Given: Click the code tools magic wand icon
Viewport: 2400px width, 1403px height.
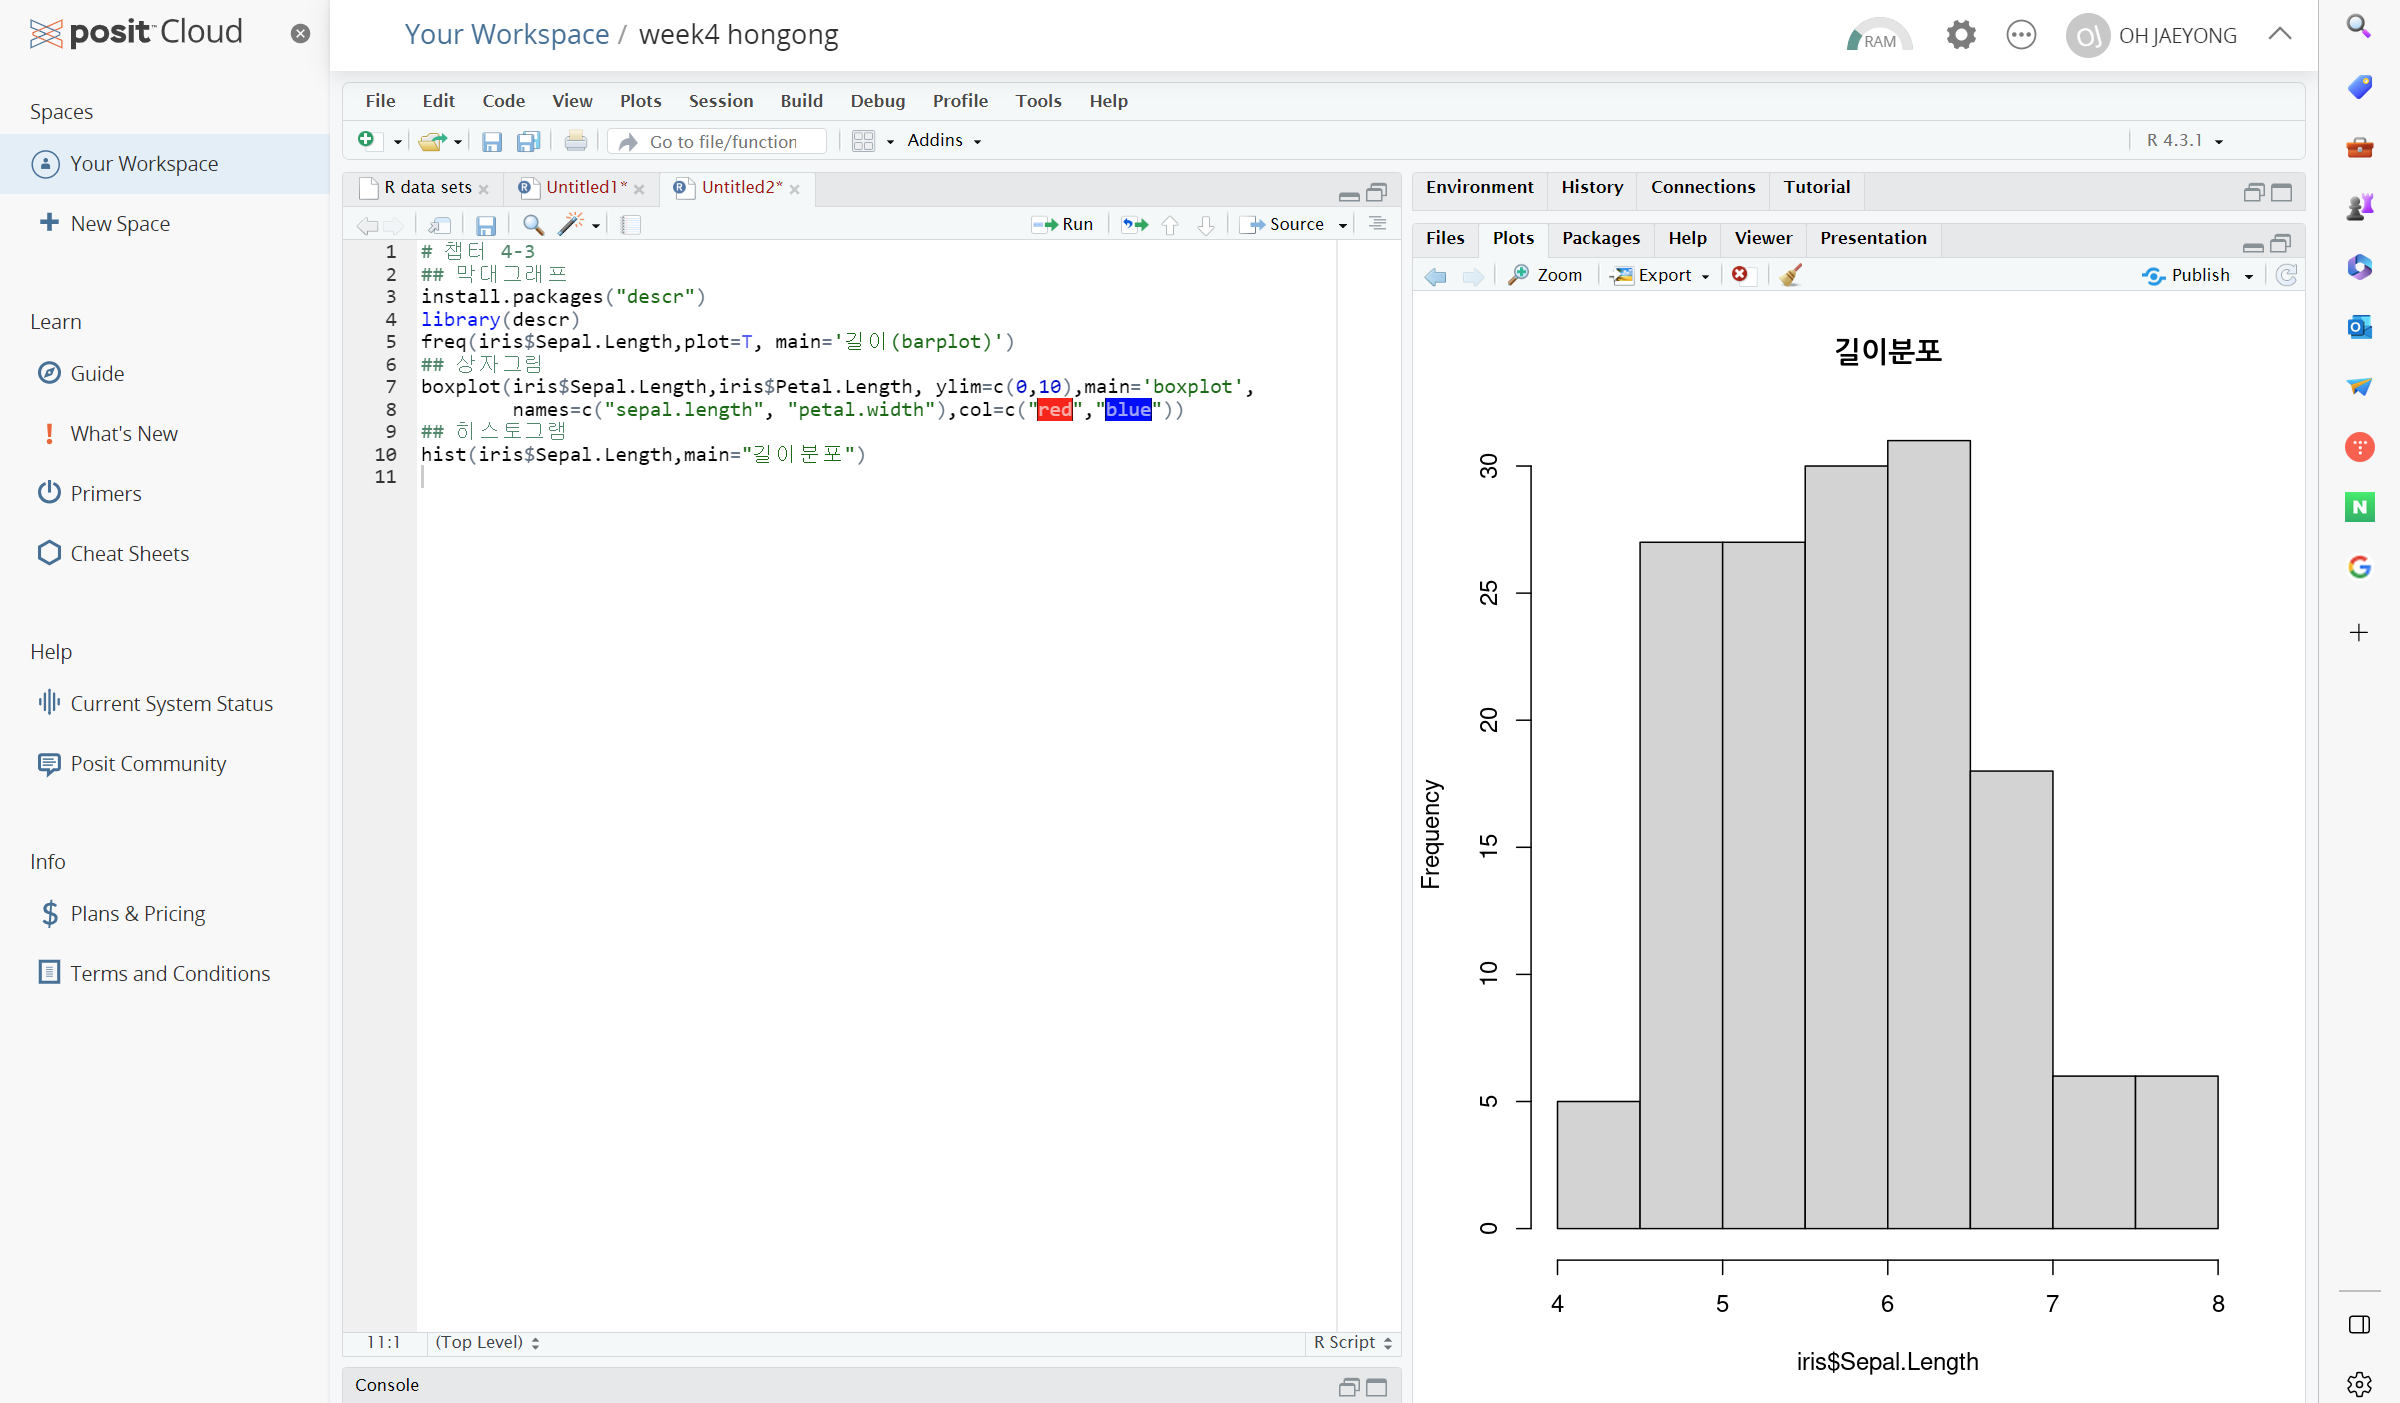Looking at the screenshot, I should (x=571, y=224).
